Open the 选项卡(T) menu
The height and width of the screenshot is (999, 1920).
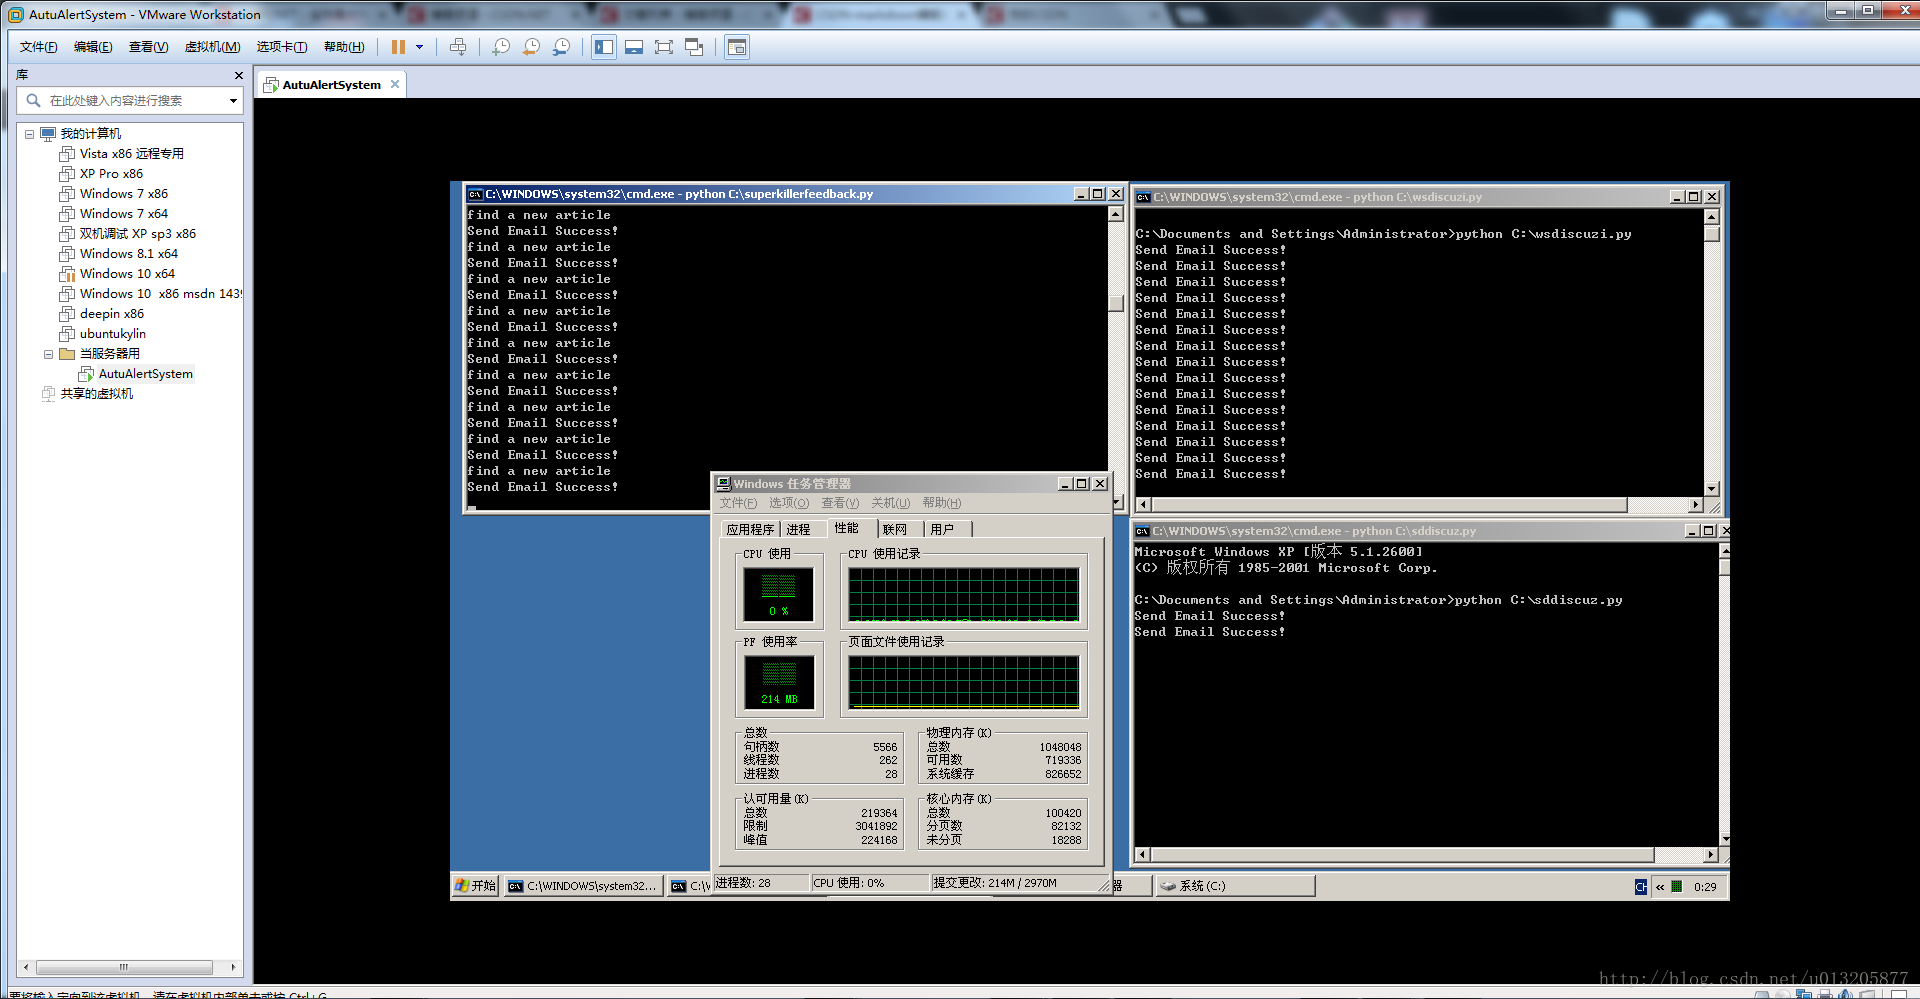[281, 47]
